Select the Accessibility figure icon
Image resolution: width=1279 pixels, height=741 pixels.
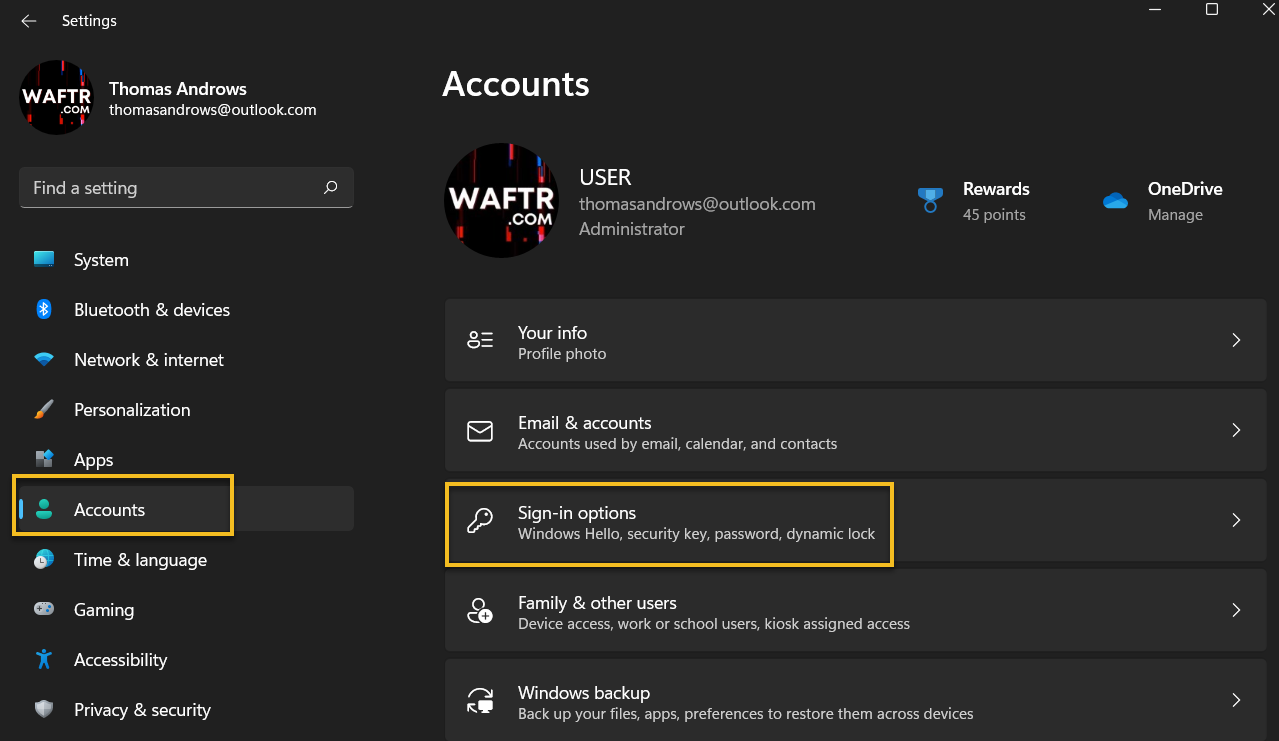pyautogui.click(x=44, y=660)
